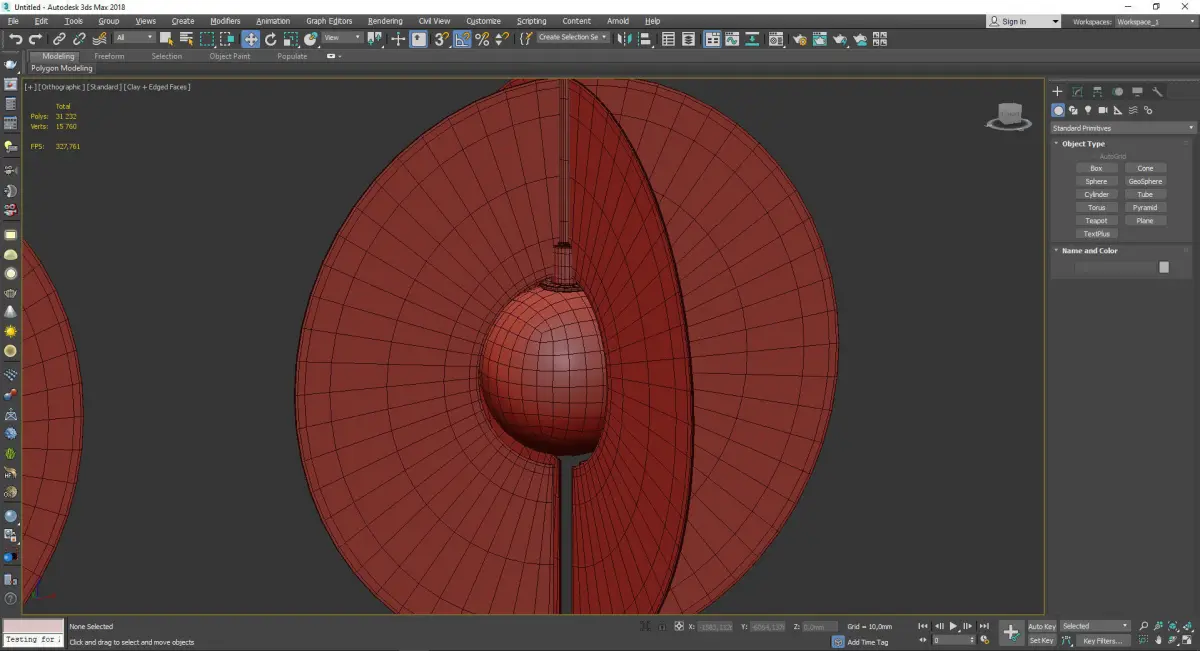Click the TextPlus button
Viewport: 1200px width, 651px height.
pyautogui.click(x=1097, y=233)
